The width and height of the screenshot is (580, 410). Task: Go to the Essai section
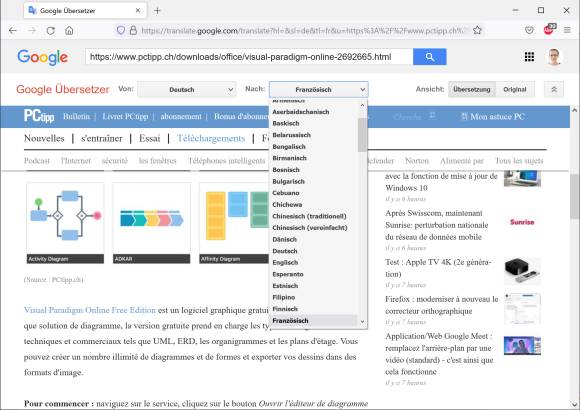[x=149, y=138]
